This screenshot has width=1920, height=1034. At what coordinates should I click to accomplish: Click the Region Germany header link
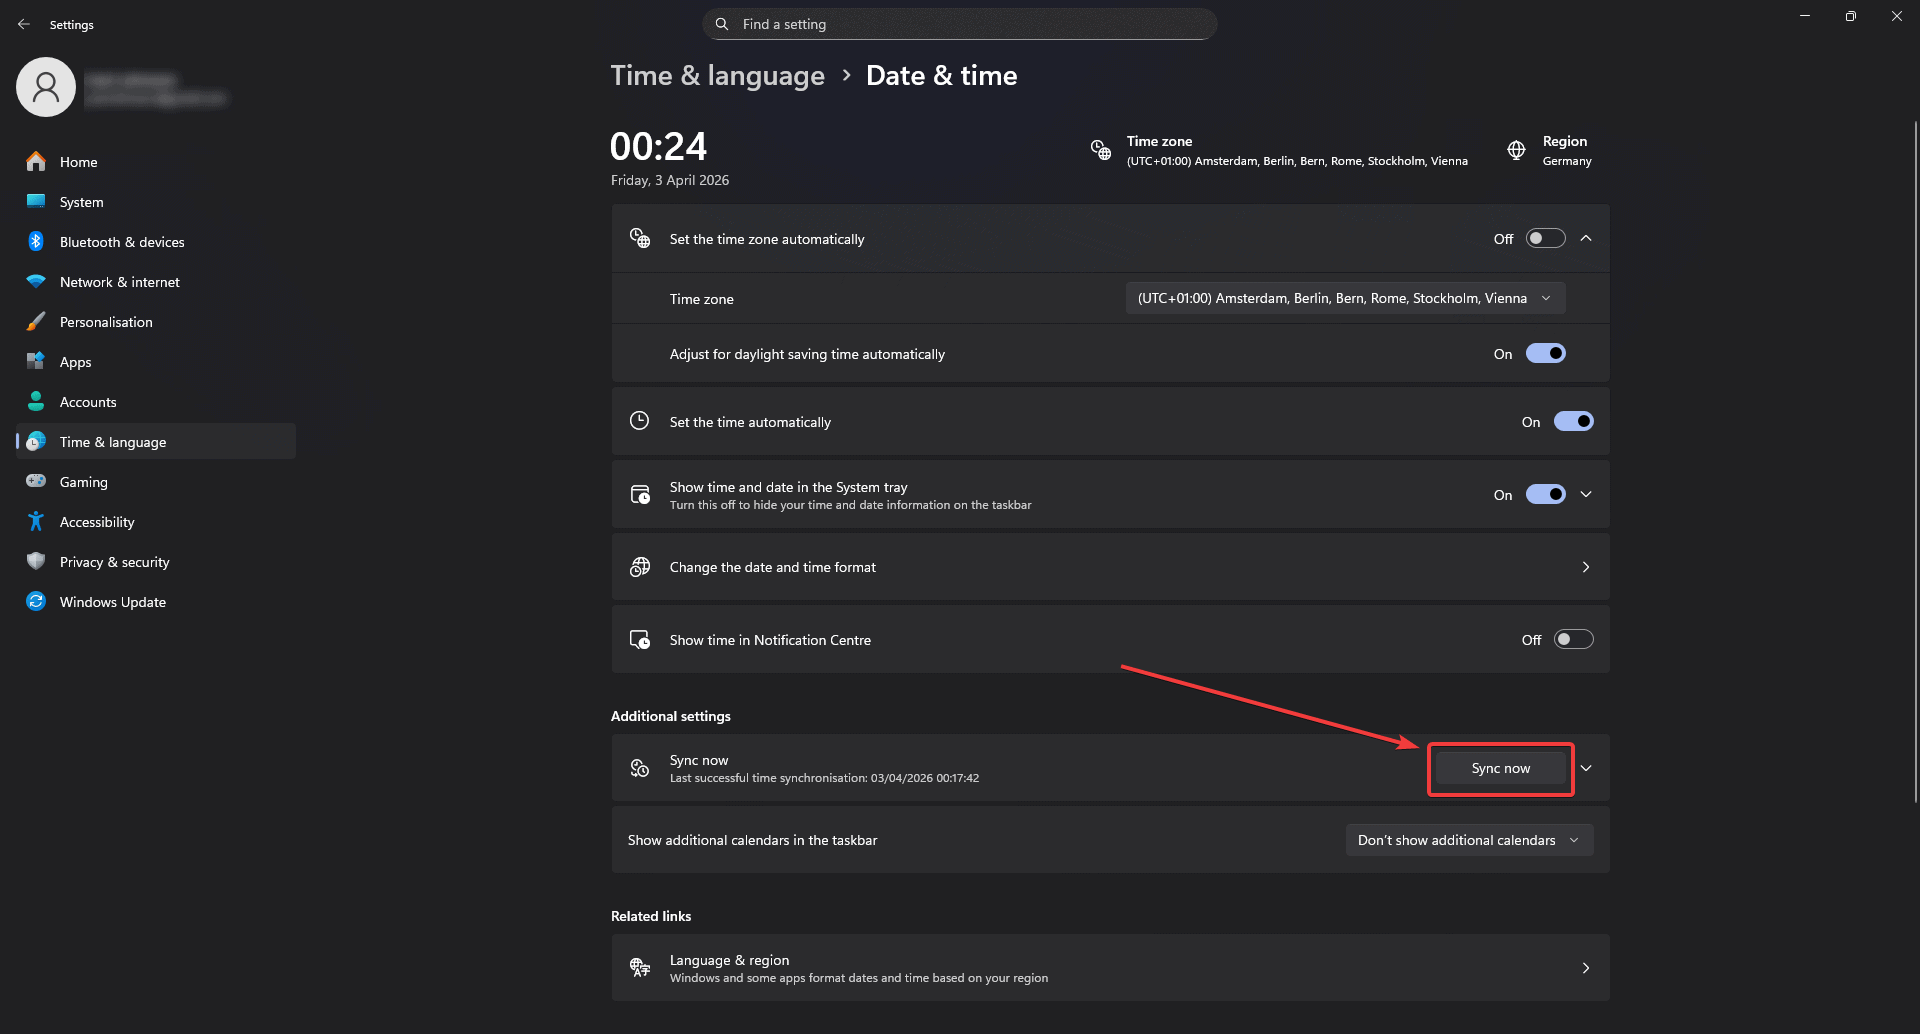(1550, 150)
